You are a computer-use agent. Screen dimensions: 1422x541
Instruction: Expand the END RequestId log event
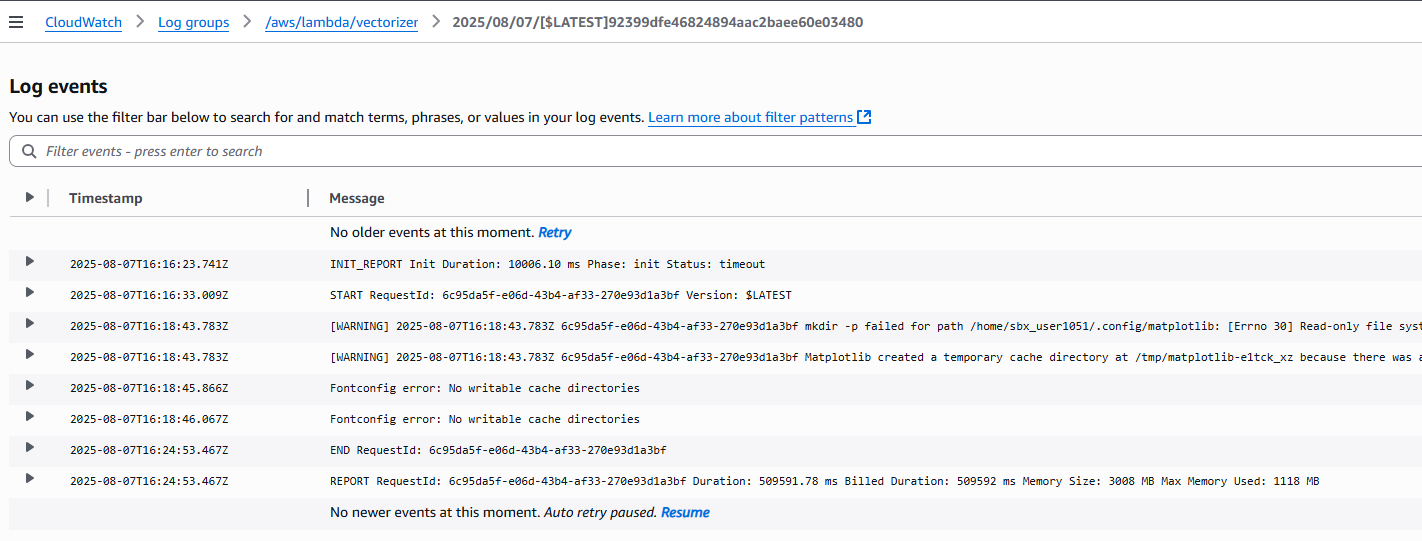(x=30, y=448)
